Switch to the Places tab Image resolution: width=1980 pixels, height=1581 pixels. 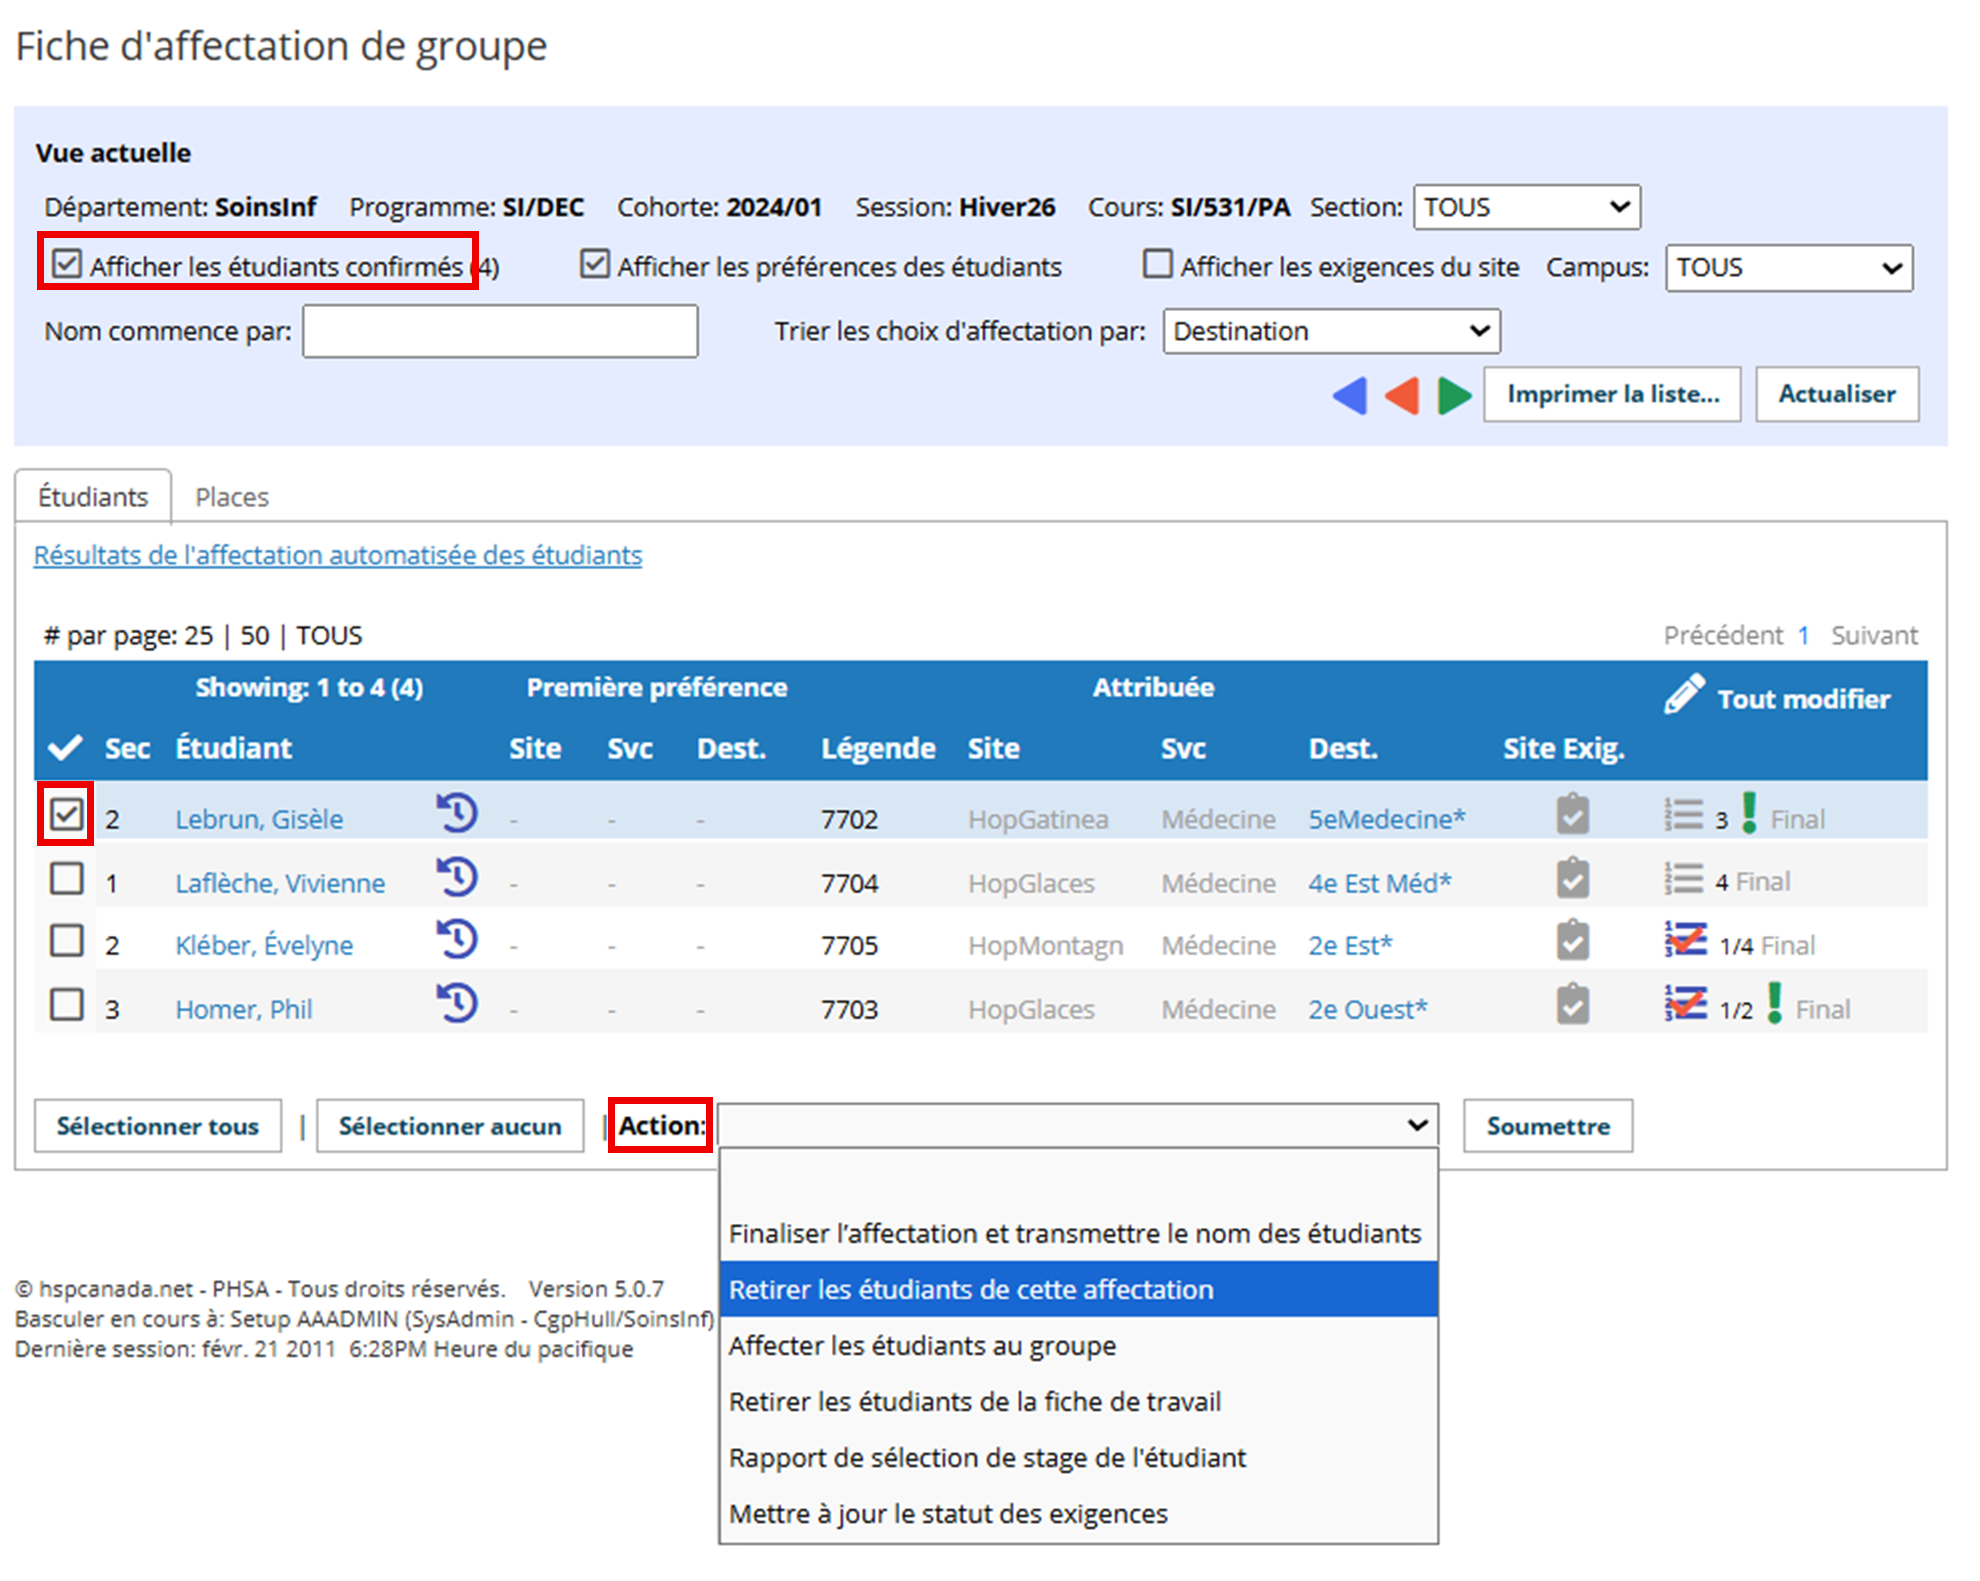point(232,497)
